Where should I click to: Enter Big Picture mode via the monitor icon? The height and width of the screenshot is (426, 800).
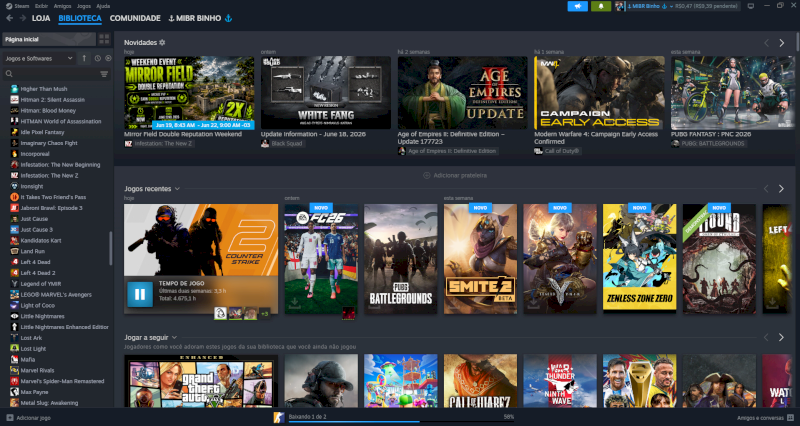coord(751,6)
